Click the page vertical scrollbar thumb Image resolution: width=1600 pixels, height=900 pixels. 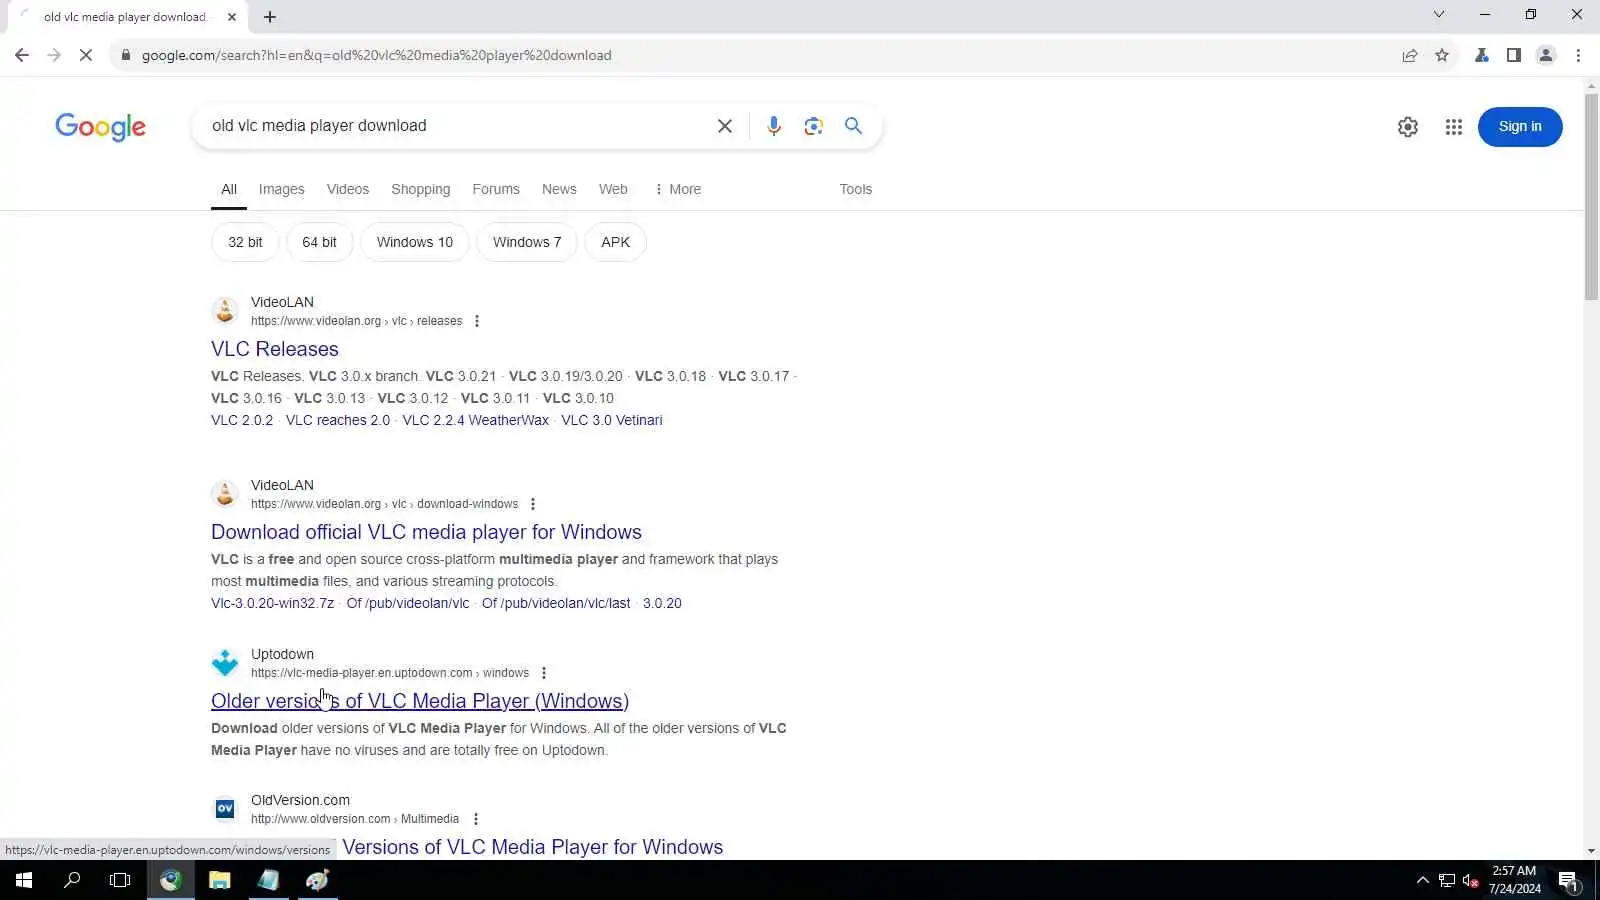click(x=1591, y=196)
